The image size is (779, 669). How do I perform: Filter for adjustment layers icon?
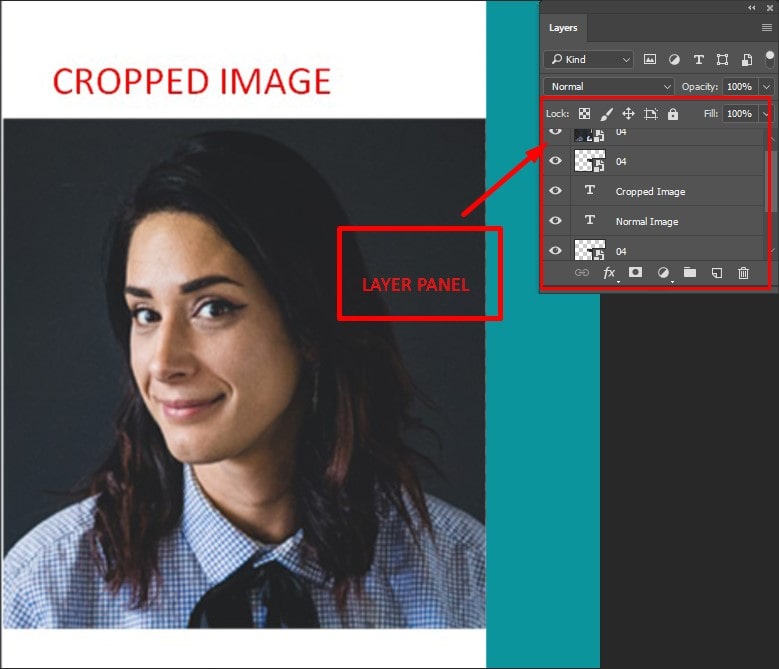(x=674, y=60)
